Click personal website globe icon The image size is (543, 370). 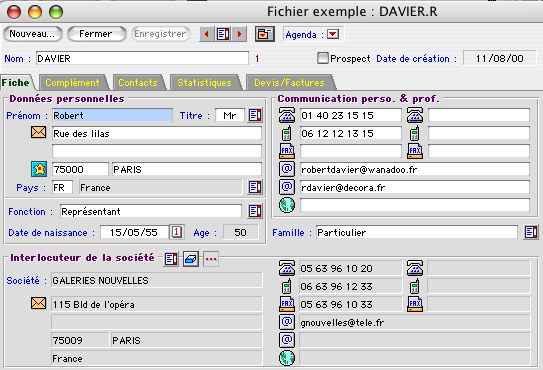[x=287, y=205]
